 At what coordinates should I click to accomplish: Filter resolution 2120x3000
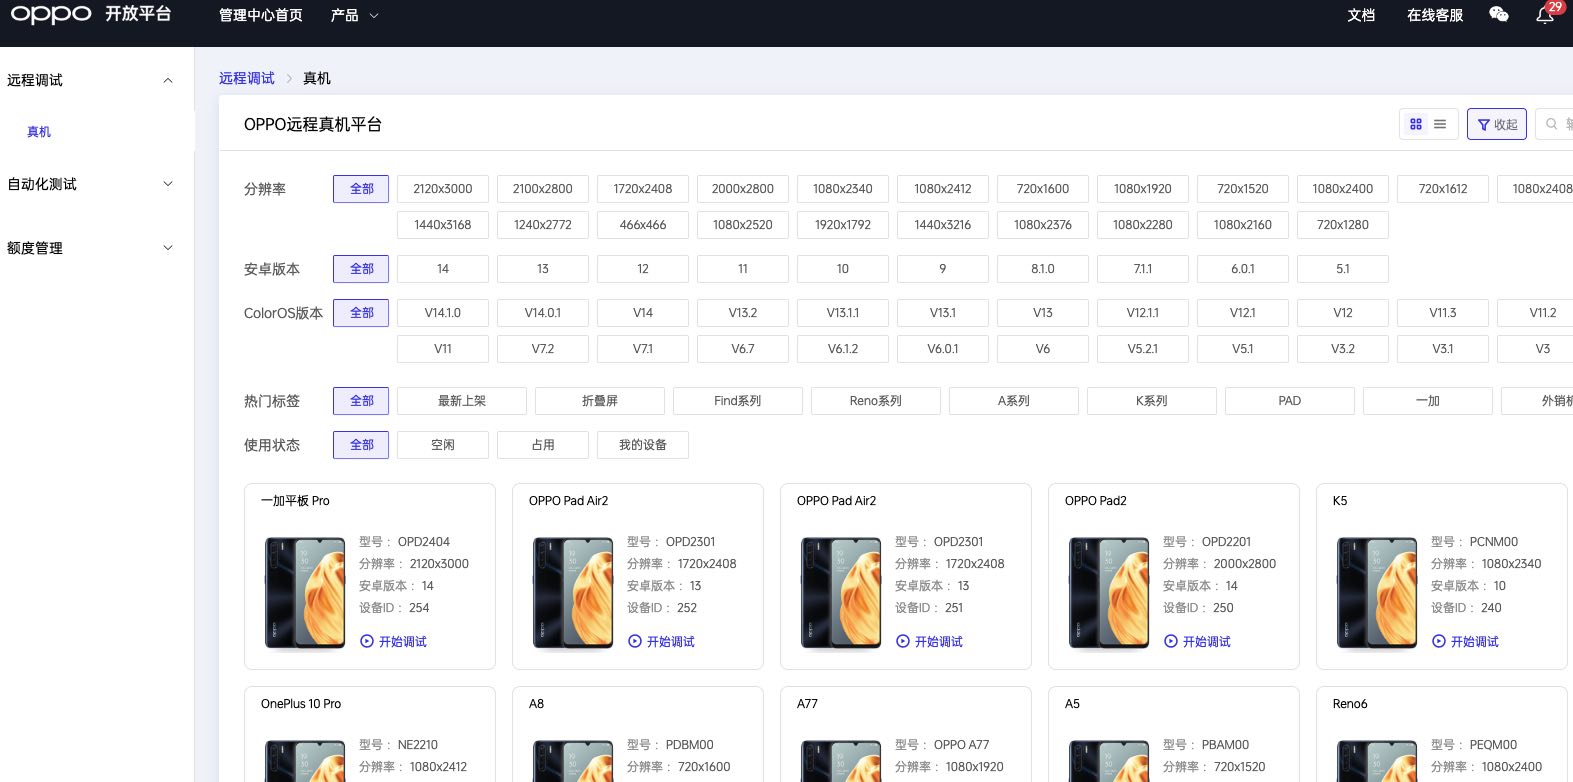(x=443, y=189)
